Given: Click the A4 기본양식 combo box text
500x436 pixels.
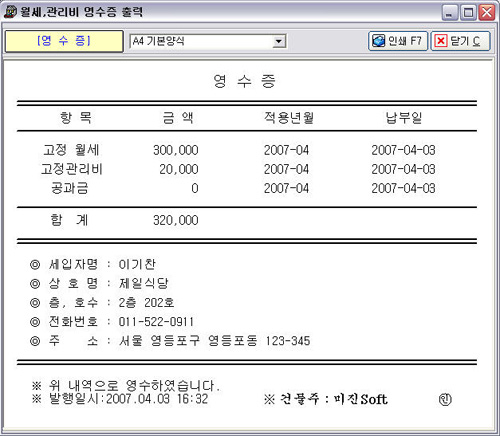Looking at the screenshot, I should (158, 41).
